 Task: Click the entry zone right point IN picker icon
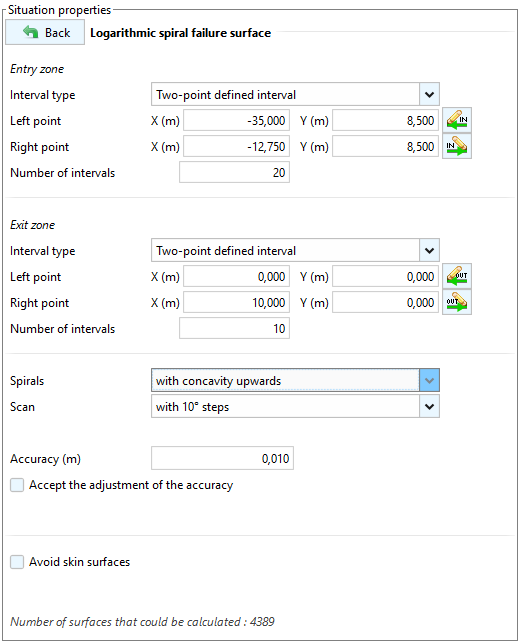pyautogui.click(x=457, y=146)
